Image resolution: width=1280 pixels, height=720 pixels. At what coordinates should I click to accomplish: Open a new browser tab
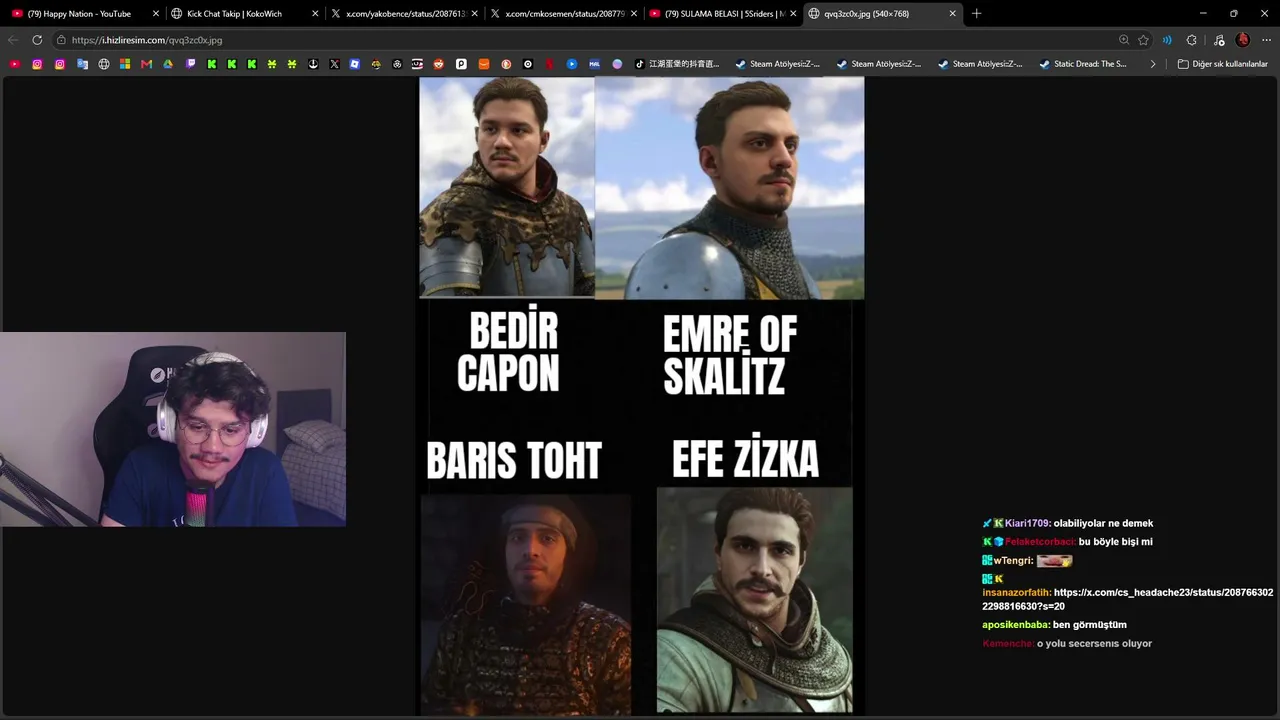[x=976, y=14]
